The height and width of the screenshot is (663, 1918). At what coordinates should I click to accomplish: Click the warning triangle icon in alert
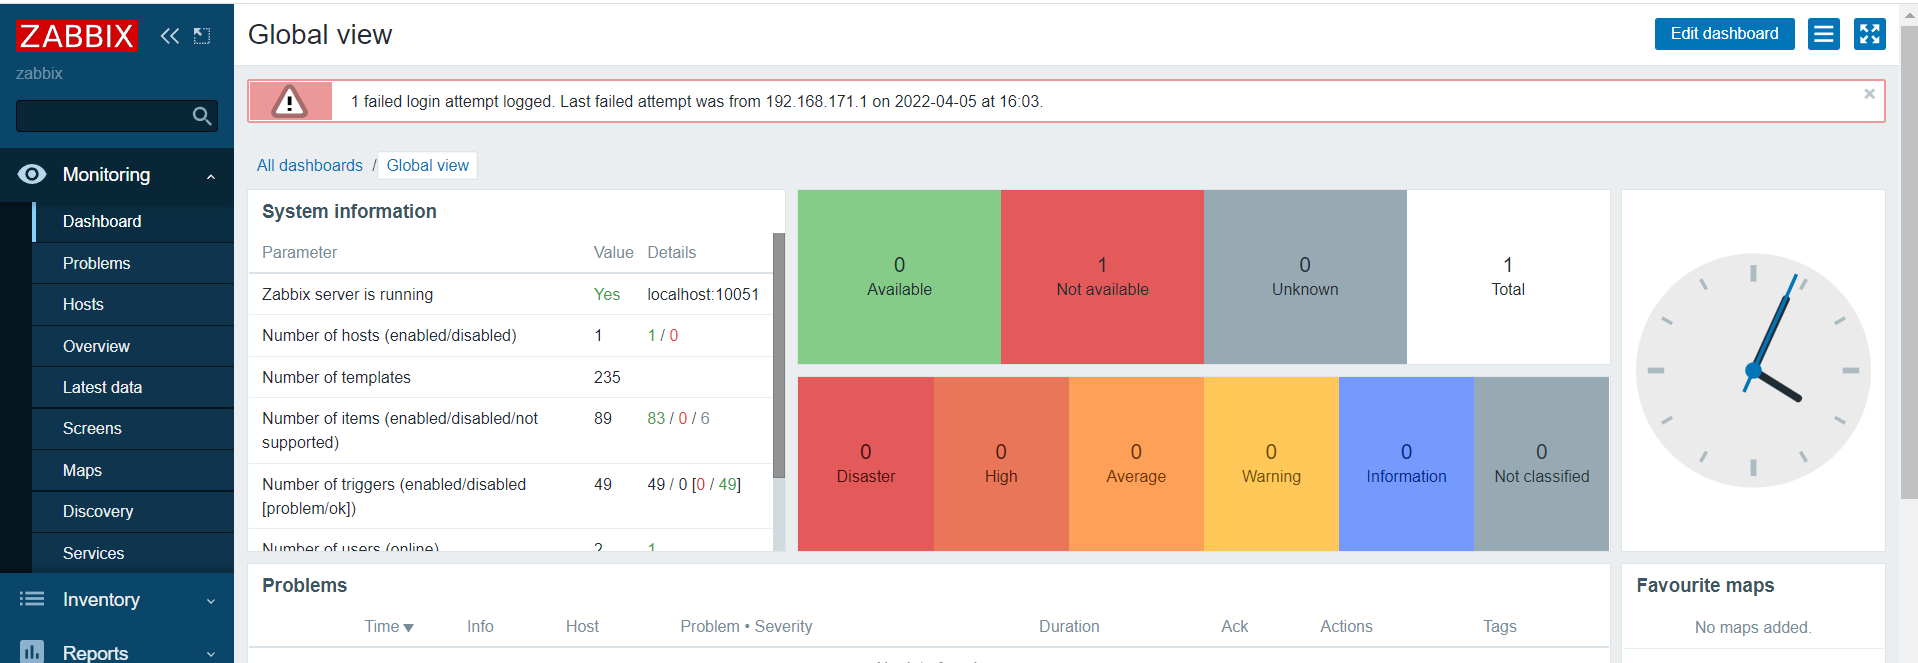(290, 101)
